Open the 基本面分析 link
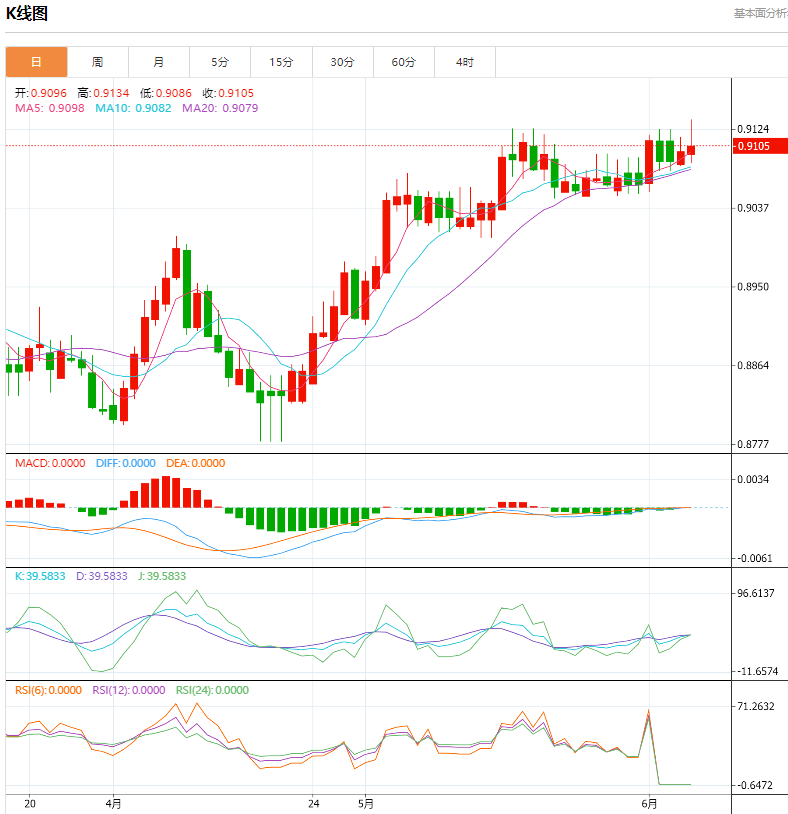The image size is (788, 814). (760, 13)
